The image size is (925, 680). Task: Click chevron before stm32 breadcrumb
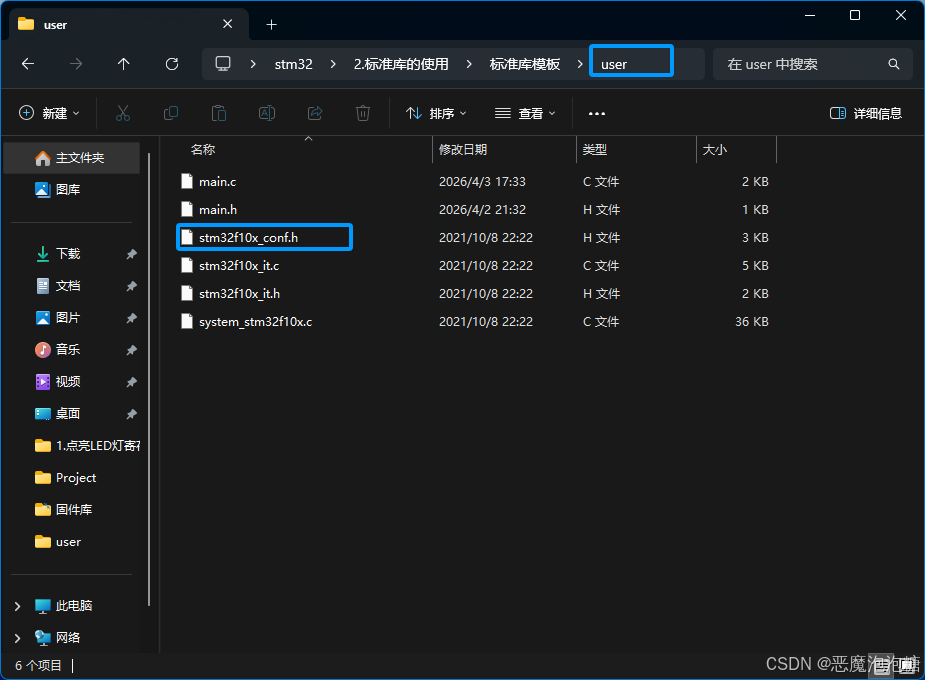coord(253,64)
